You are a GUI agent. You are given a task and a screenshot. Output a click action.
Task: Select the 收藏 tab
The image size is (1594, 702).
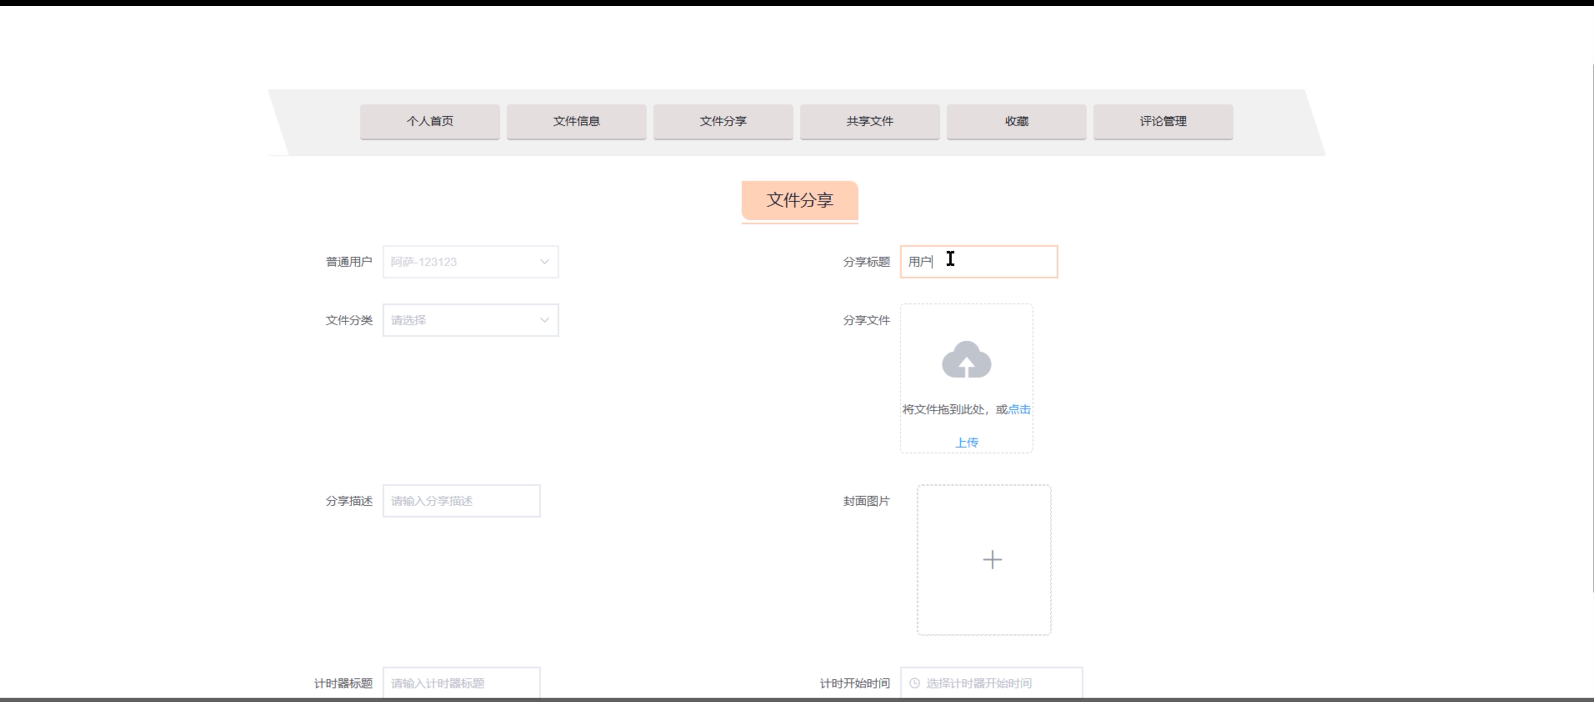(1016, 121)
